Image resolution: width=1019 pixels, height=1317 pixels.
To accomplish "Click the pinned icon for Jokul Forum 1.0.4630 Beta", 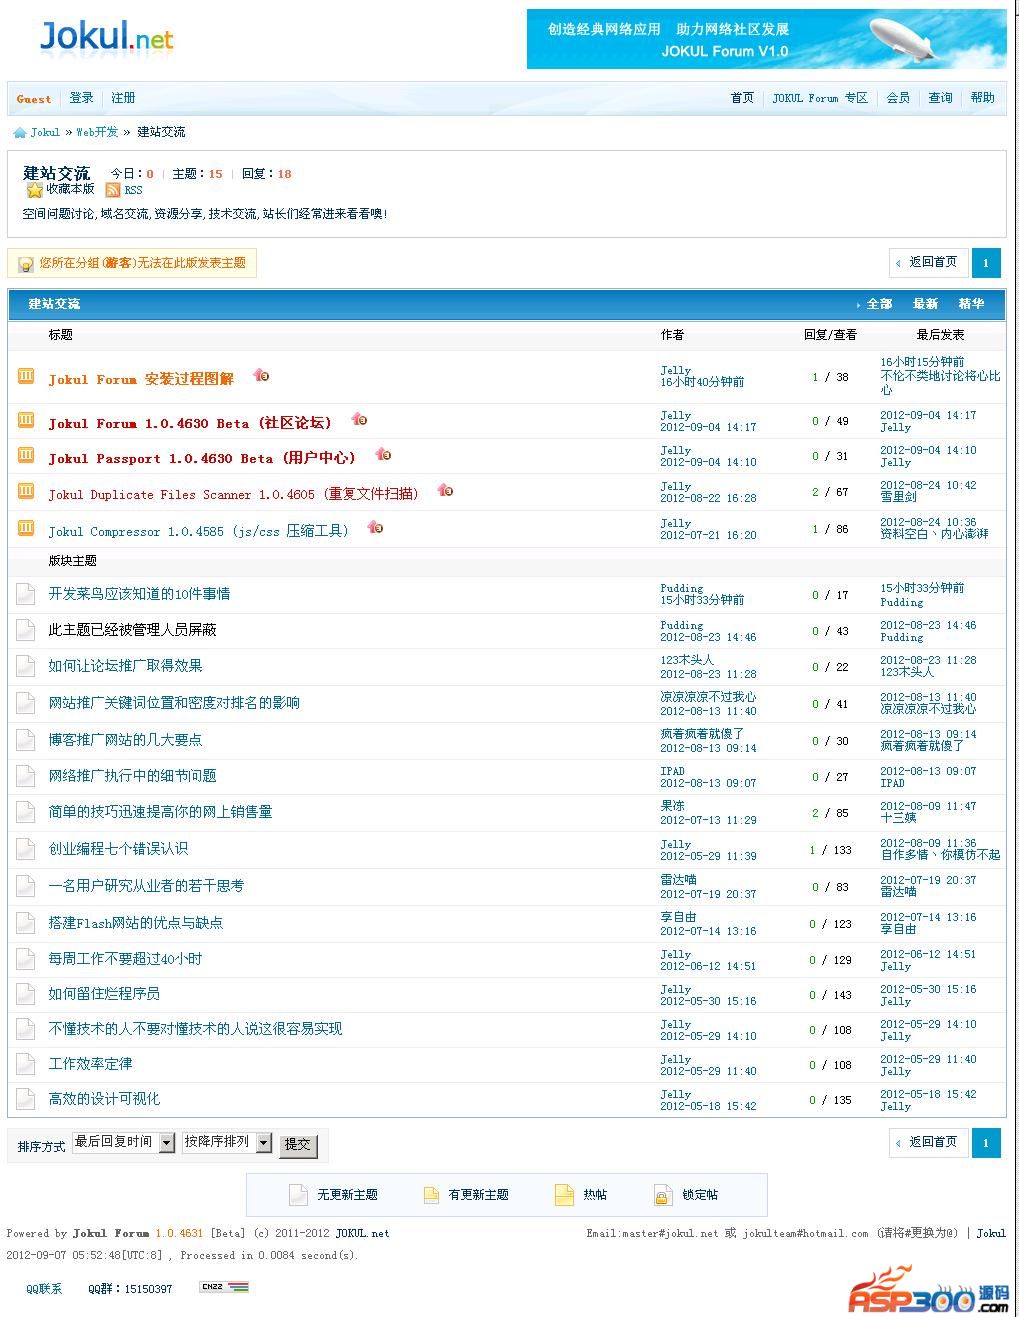I will click(26, 421).
